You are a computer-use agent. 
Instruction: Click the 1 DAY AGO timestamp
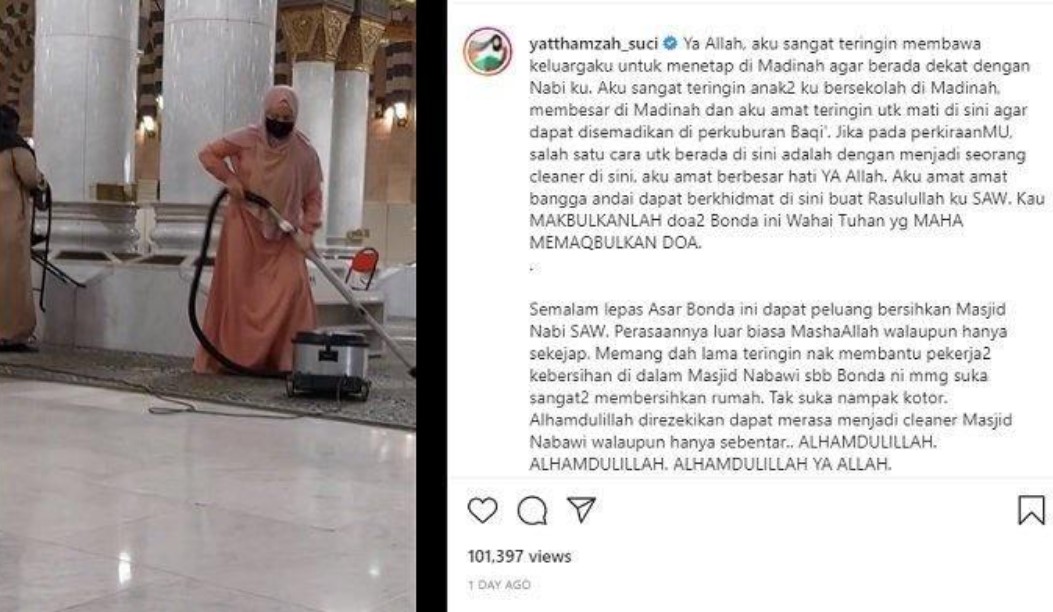tap(499, 585)
